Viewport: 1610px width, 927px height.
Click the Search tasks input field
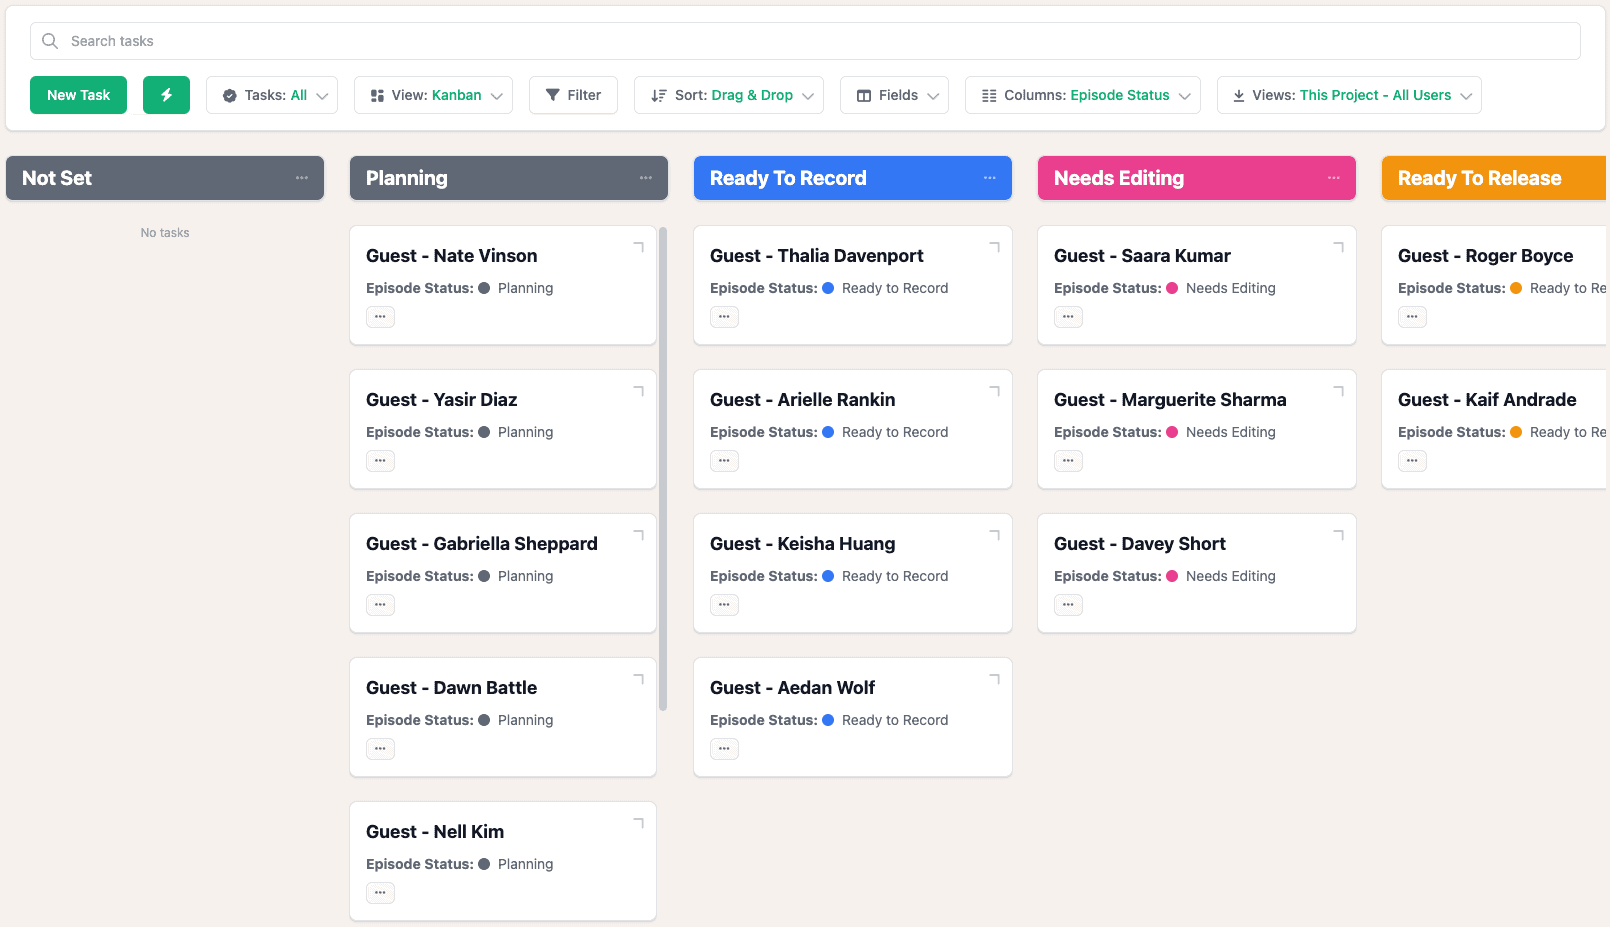(x=805, y=41)
